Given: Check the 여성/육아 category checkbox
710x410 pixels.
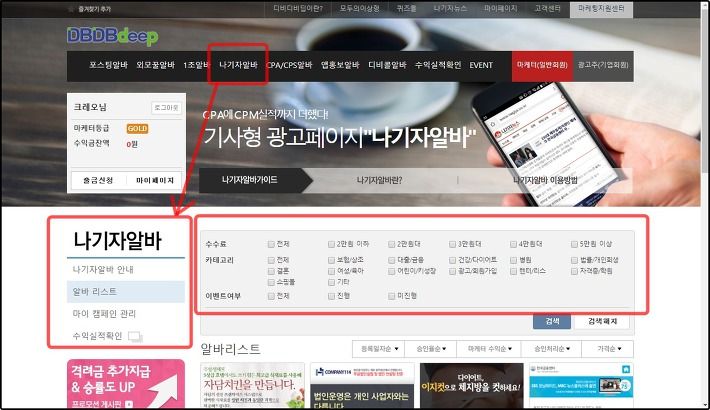Looking at the screenshot, I should [331, 271].
